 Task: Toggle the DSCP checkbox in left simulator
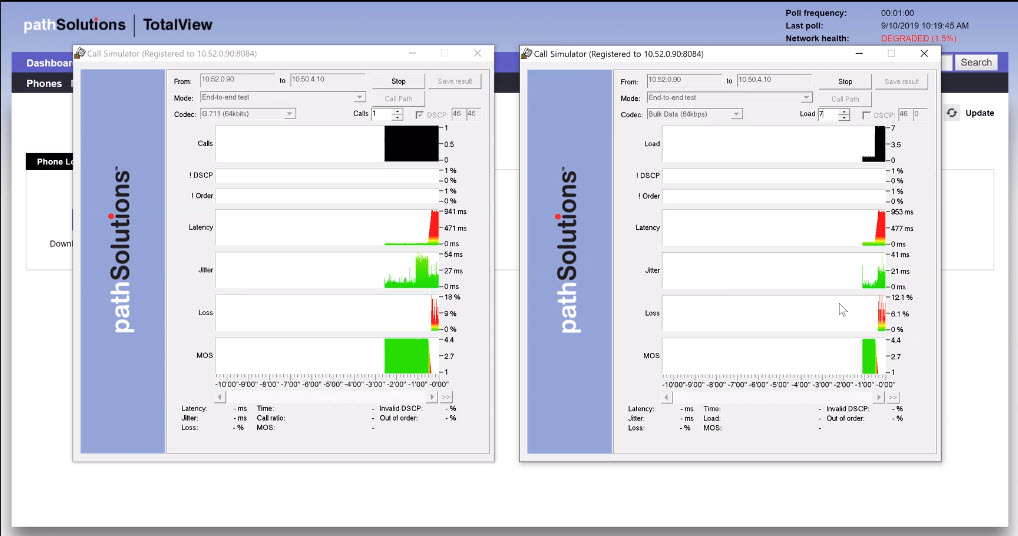421,114
